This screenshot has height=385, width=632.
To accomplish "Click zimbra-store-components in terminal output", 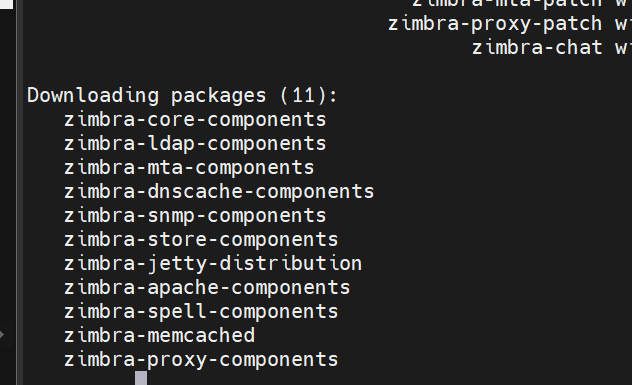I will pos(201,239).
